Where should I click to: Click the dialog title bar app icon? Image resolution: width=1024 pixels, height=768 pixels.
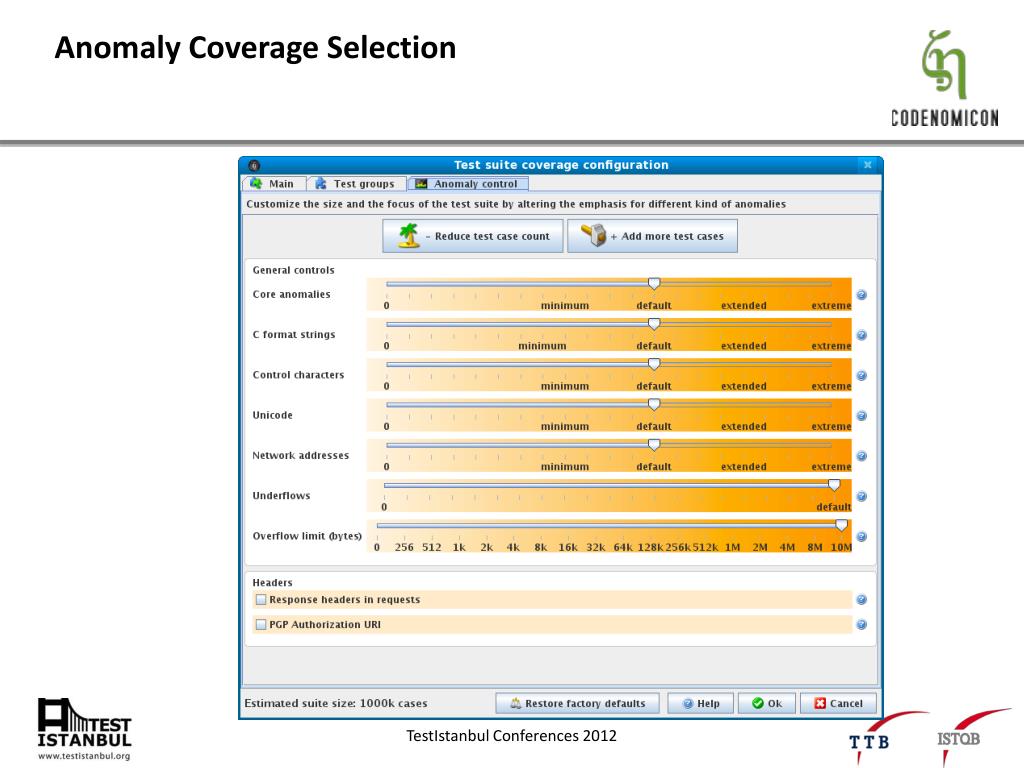click(254, 165)
